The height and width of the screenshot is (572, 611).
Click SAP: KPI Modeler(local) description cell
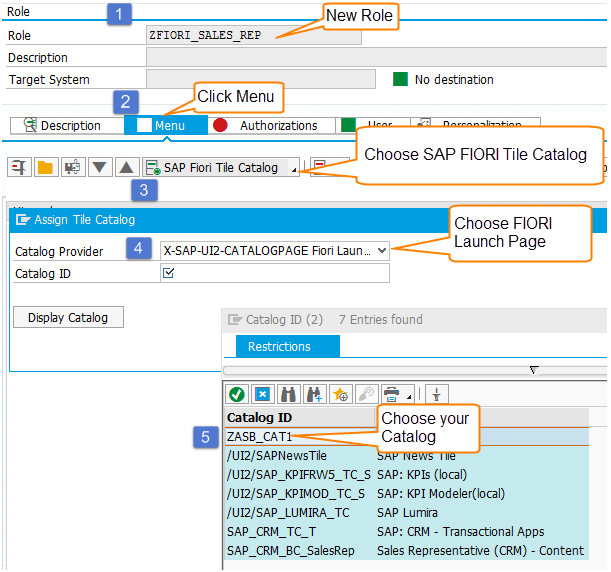(441, 494)
